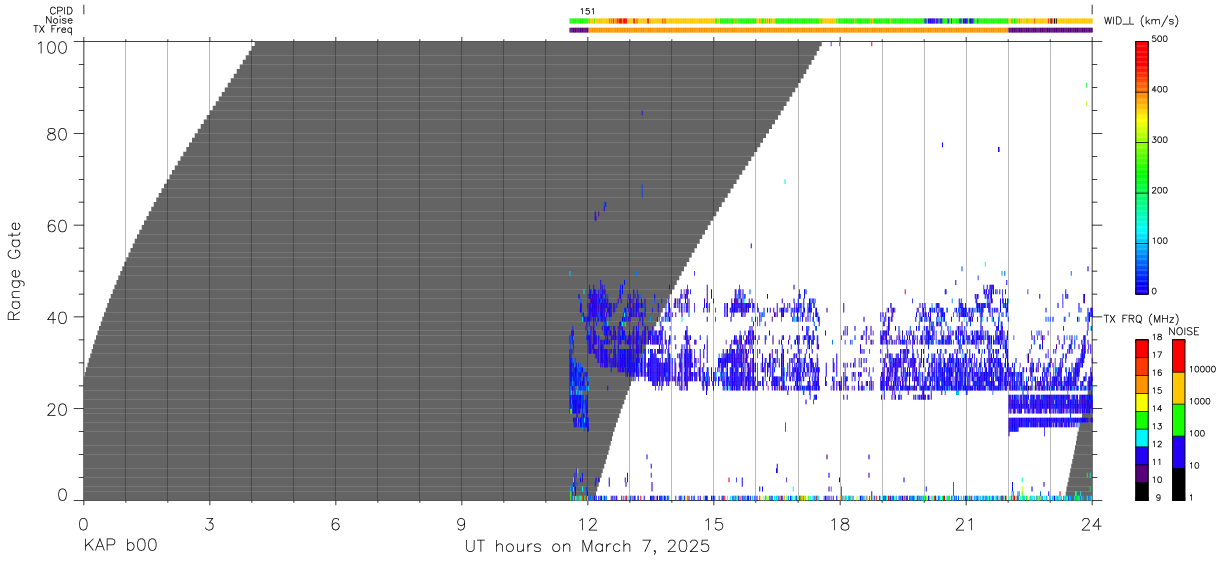The width and height of the screenshot is (1228, 567).
Task: Click the UT hours on March 7, 2025 title
Action: pyautogui.click(x=587, y=547)
